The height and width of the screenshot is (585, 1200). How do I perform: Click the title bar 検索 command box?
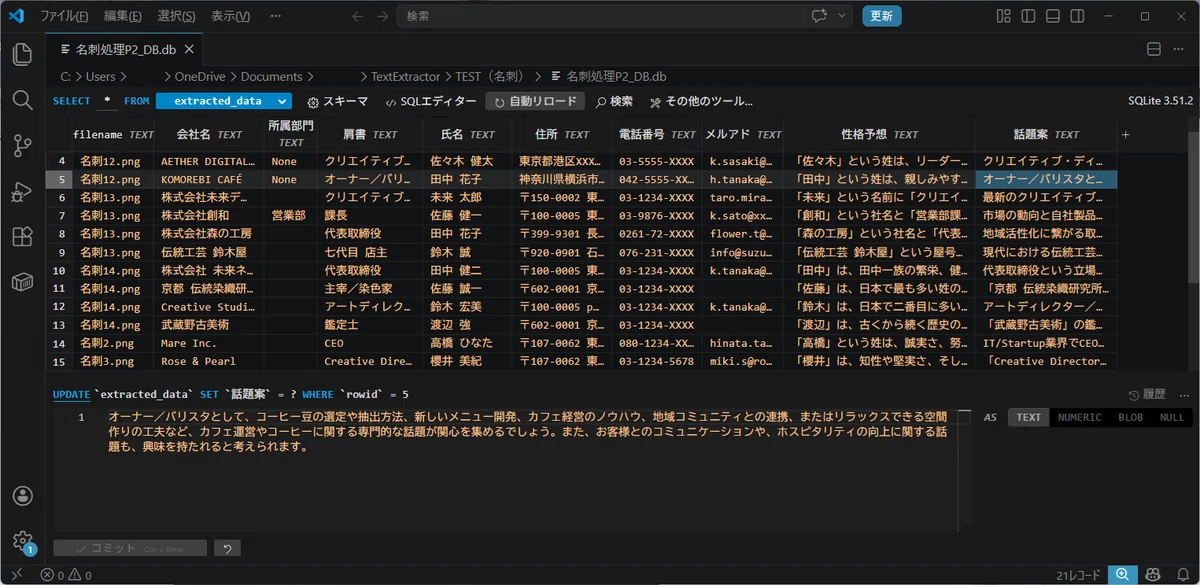tap(600, 16)
